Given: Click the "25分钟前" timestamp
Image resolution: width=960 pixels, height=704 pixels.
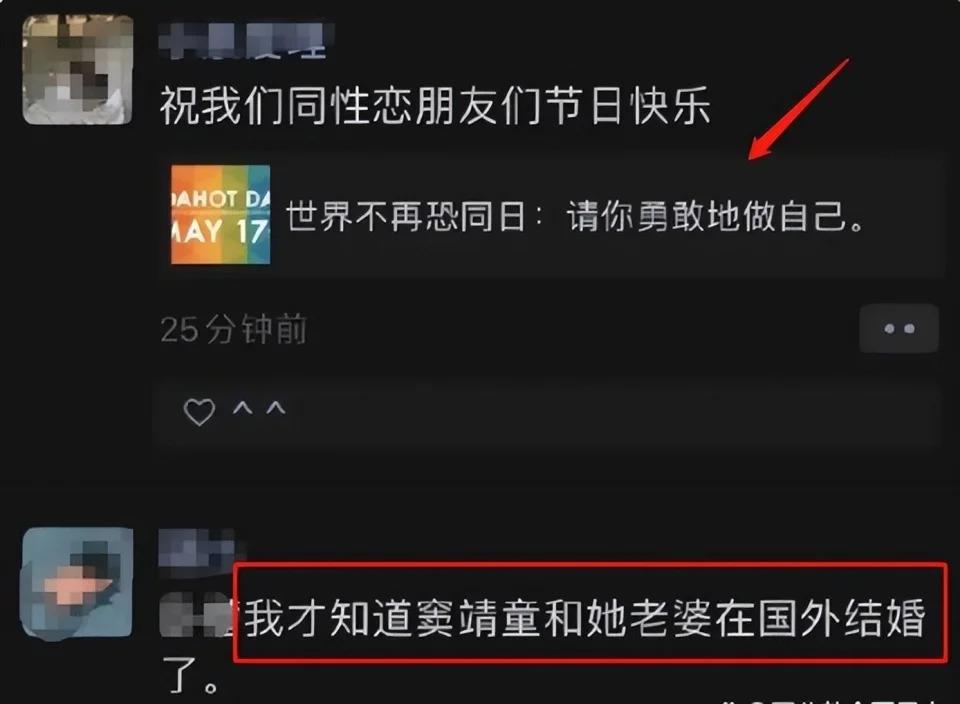Looking at the screenshot, I should click(x=233, y=329).
